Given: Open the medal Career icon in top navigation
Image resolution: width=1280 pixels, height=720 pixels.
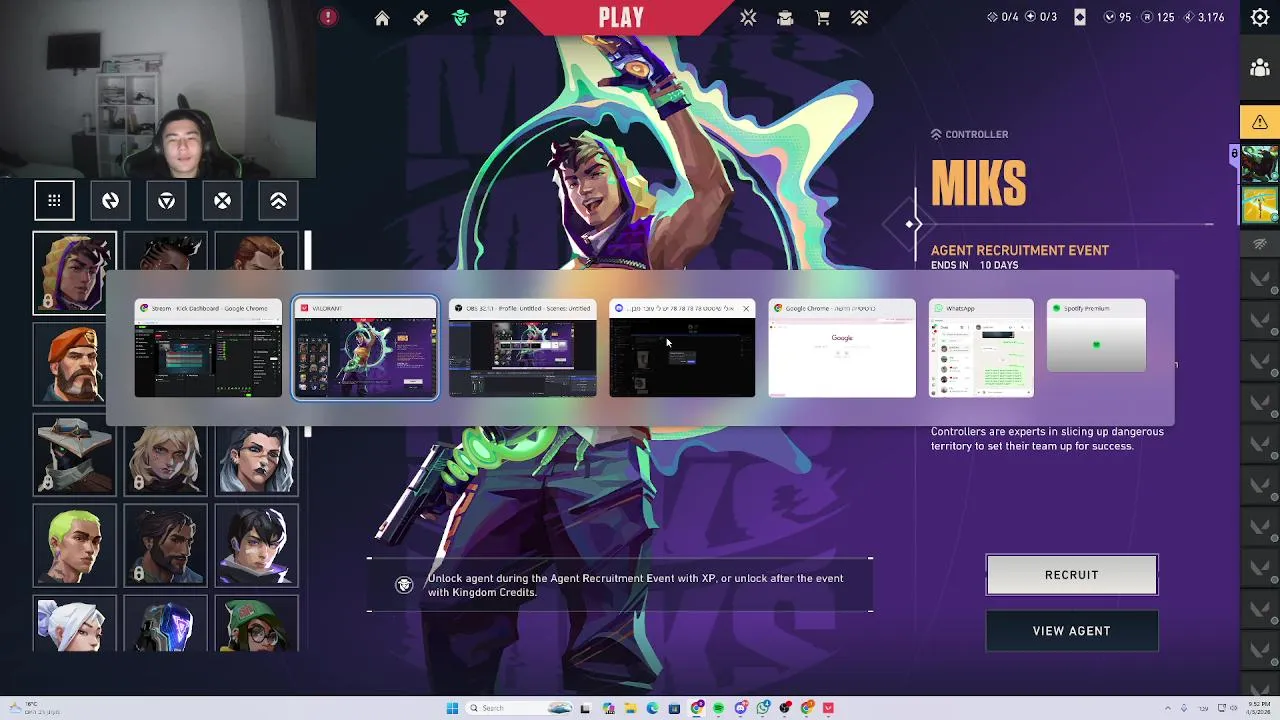Looking at the screenshot, I should 500,18.
